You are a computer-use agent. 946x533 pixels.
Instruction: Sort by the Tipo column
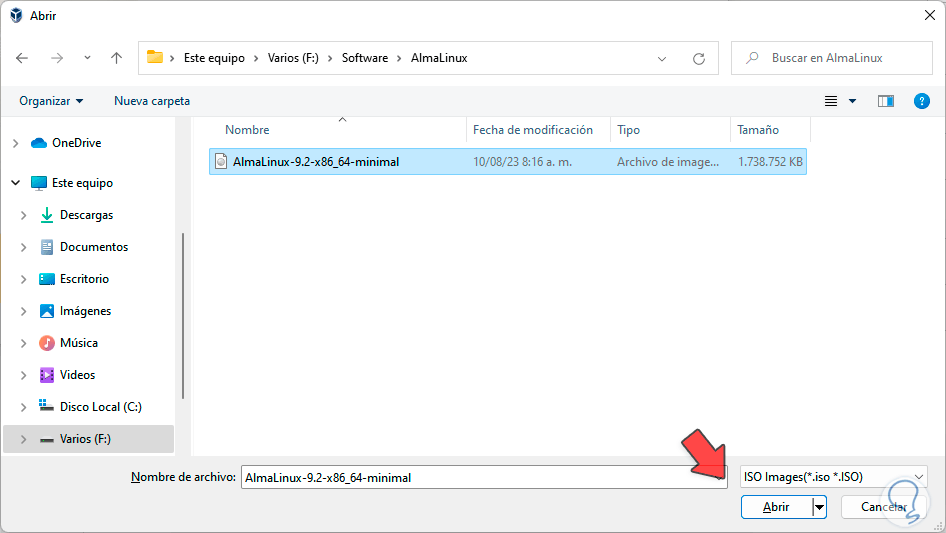pyautogui.click(x=628, y=130)
